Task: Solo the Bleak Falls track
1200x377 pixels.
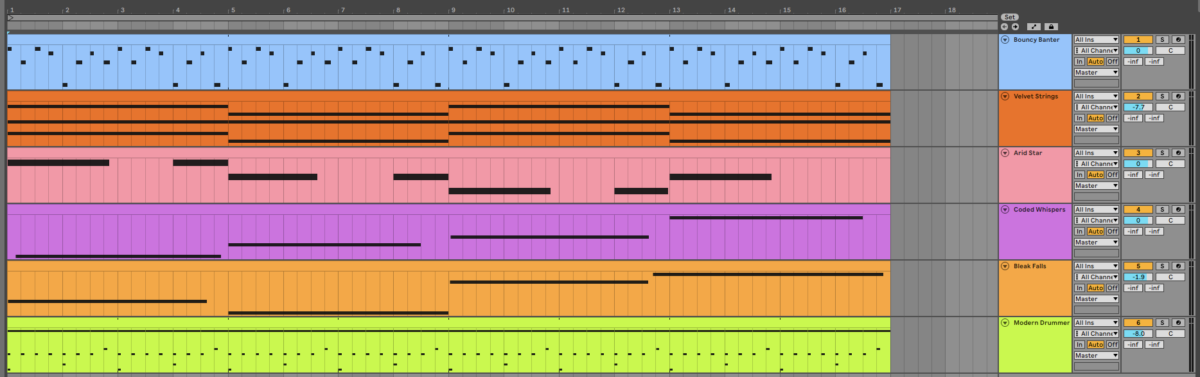Action: (1162, 266)
